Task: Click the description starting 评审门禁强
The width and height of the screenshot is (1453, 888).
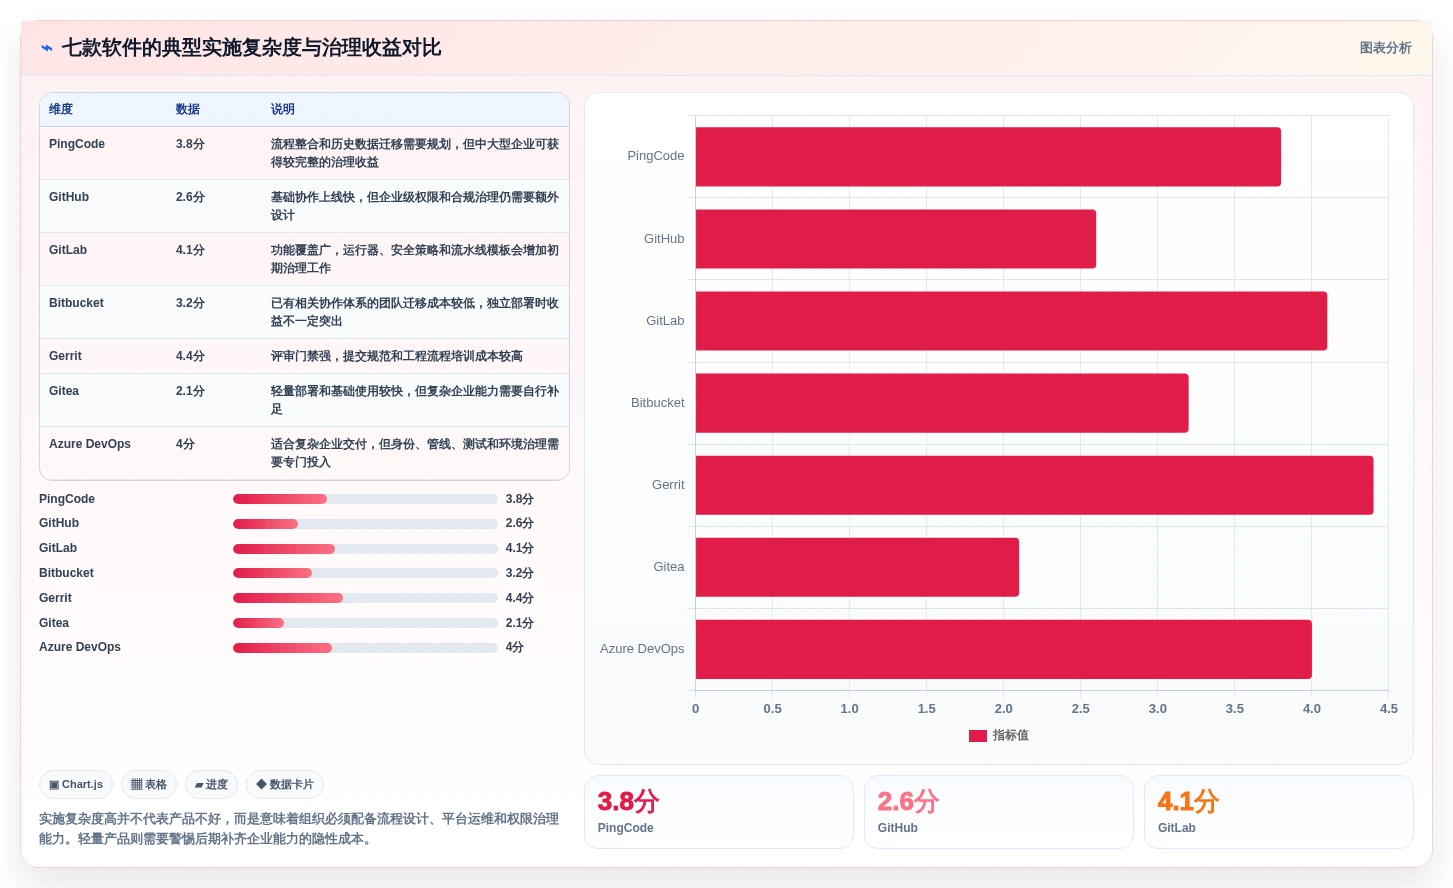Action: pyautogui.click(x=397, y=356)
